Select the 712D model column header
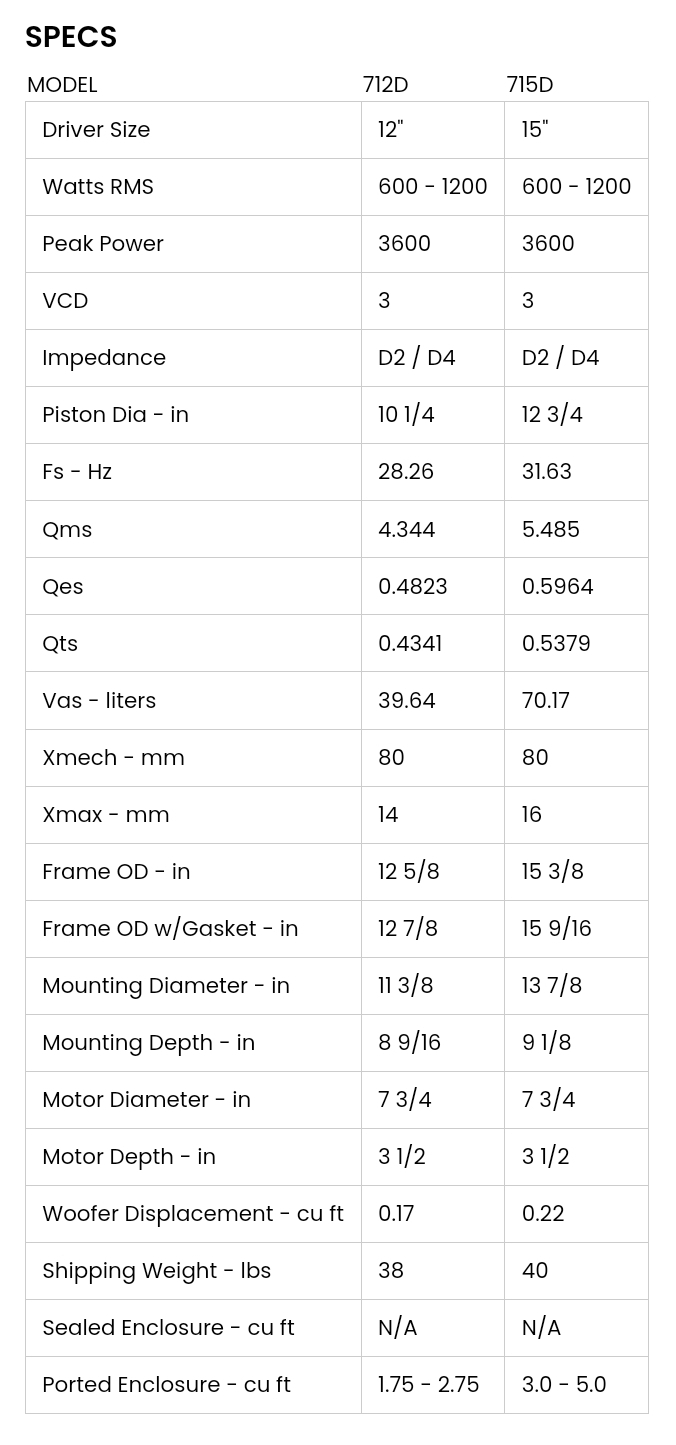Image resolution: width=676 pixels, height=1445 pixels. pos(385,85)
